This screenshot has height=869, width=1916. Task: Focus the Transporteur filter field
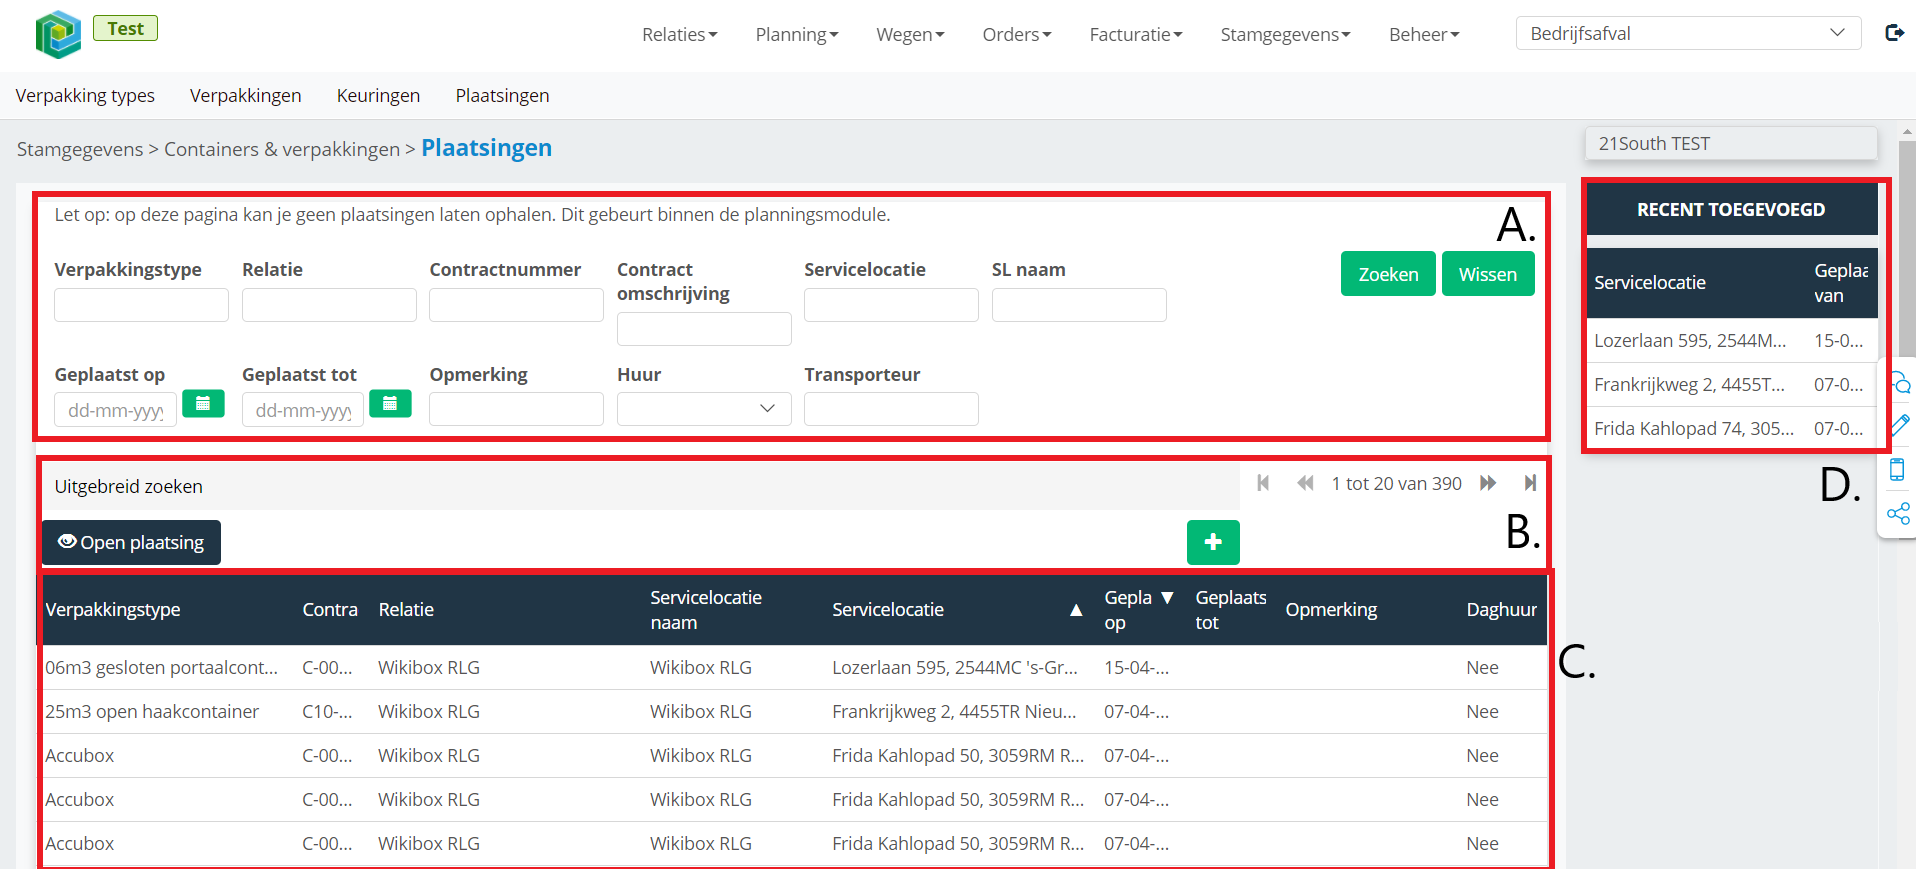click(x=891, y=409)
